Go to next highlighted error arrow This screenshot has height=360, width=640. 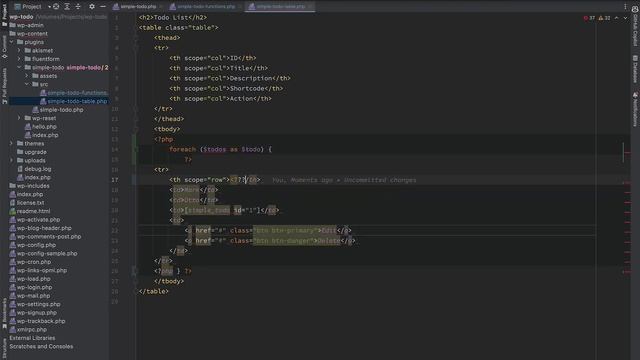pos(625,18)
